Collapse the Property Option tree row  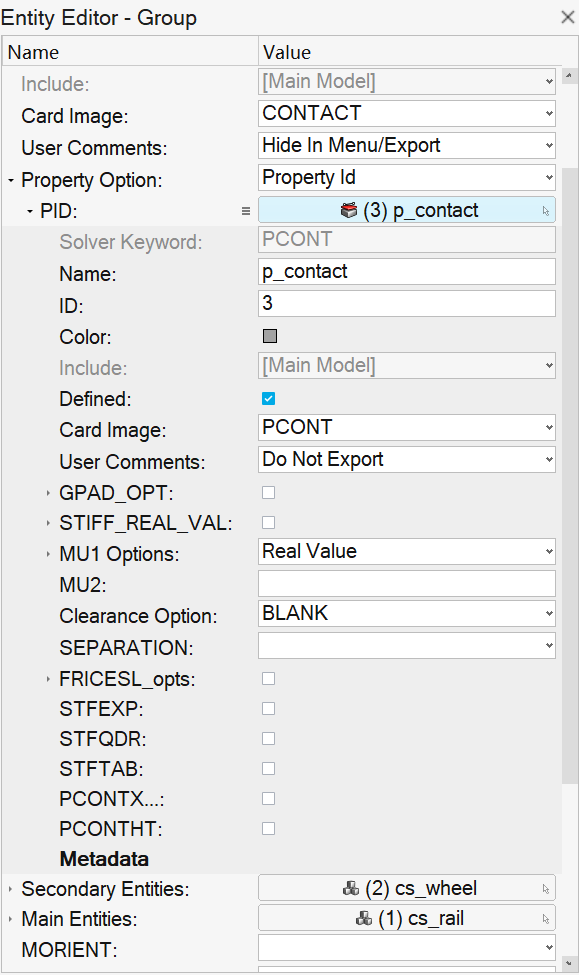11,180
